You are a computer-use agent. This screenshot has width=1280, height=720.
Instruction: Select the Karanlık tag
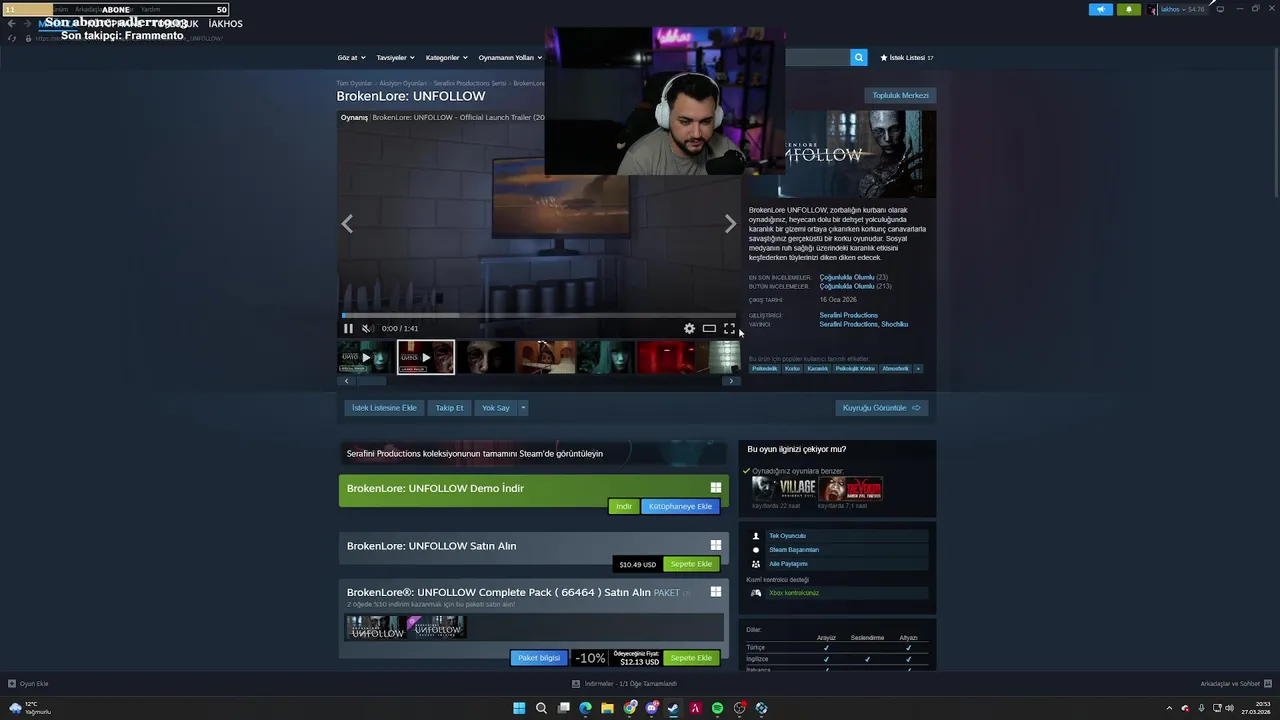(x=818, y=368)
